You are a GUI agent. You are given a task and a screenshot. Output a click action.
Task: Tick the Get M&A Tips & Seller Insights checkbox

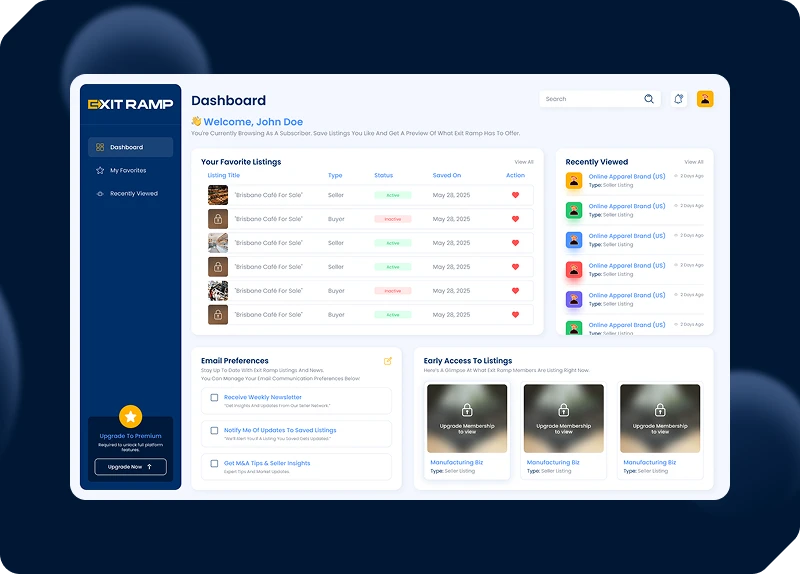pos(214,464)
